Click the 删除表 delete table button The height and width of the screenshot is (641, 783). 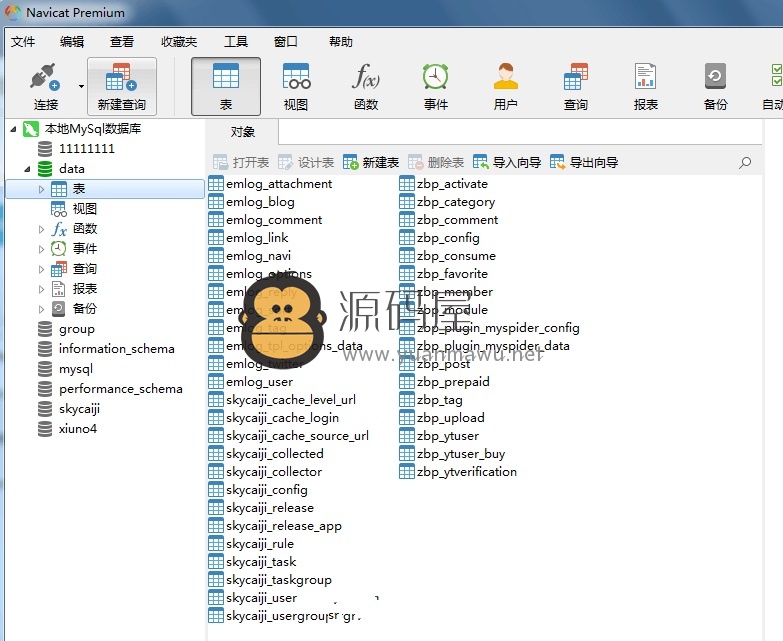point(436,162)
